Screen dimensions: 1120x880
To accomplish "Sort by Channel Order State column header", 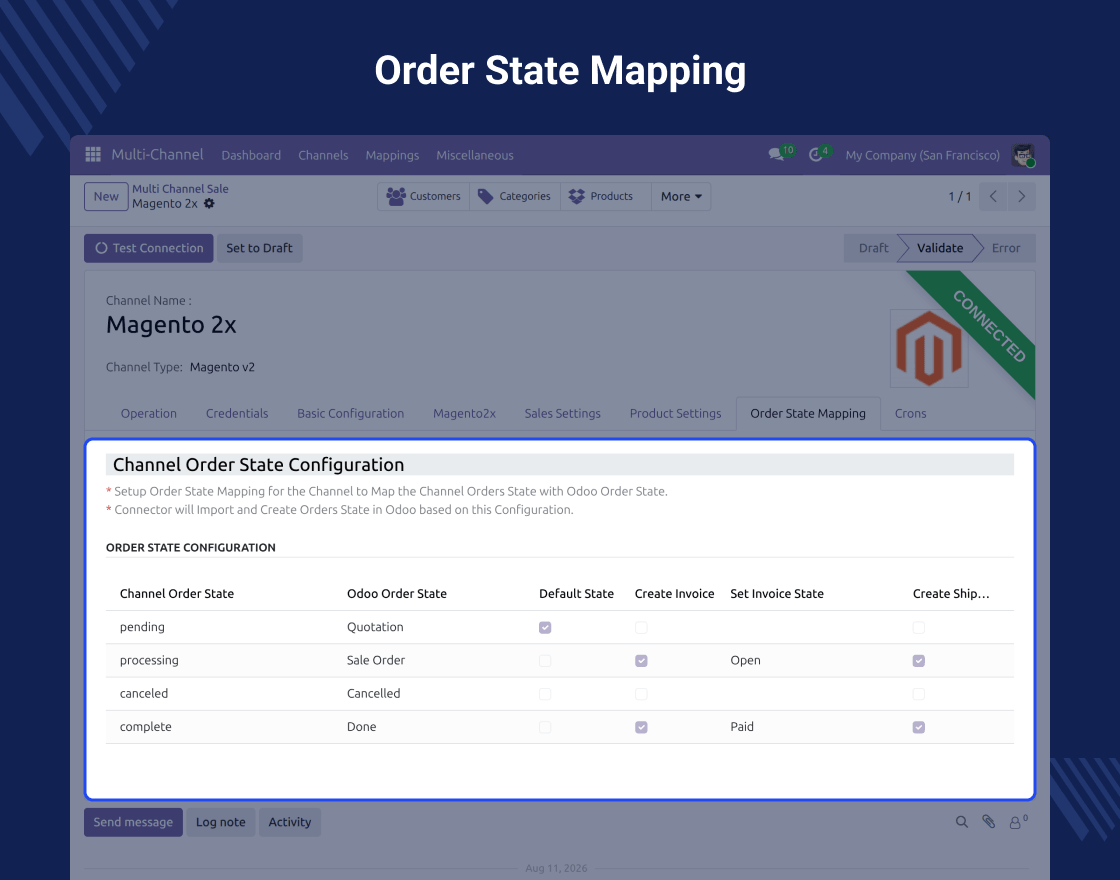I will [x=176, y=594].
